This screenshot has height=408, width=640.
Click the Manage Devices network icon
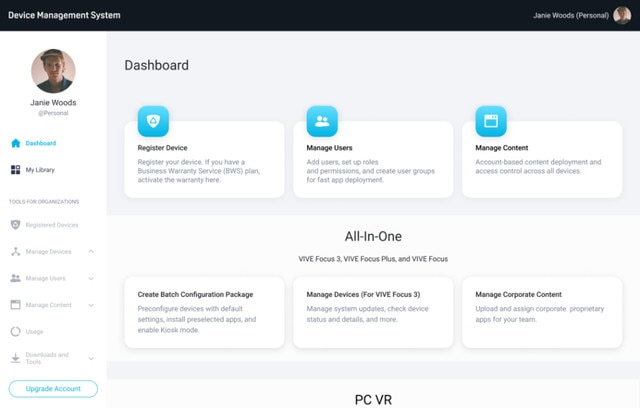click(x=16, y=251)
